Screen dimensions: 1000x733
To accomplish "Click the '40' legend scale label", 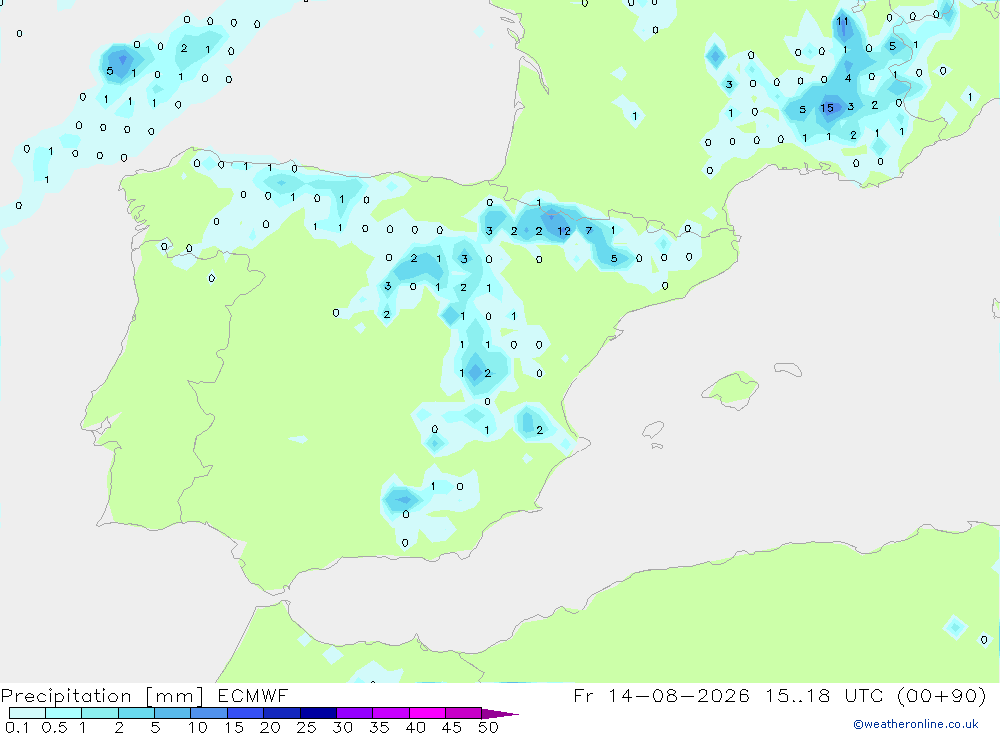I will click(415, 727).
